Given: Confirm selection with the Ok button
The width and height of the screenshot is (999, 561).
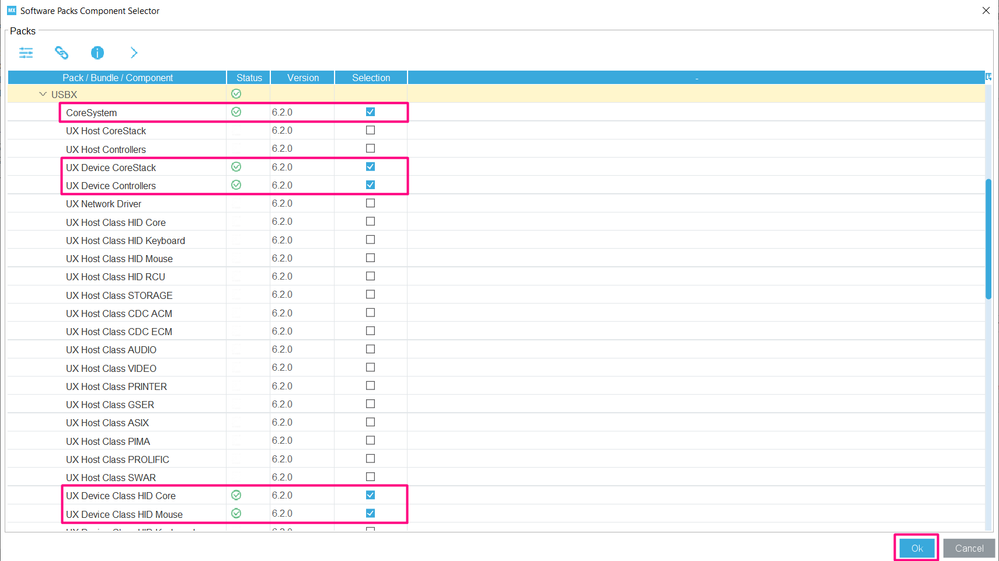Looking at the screenshot, I should (917, 548).
